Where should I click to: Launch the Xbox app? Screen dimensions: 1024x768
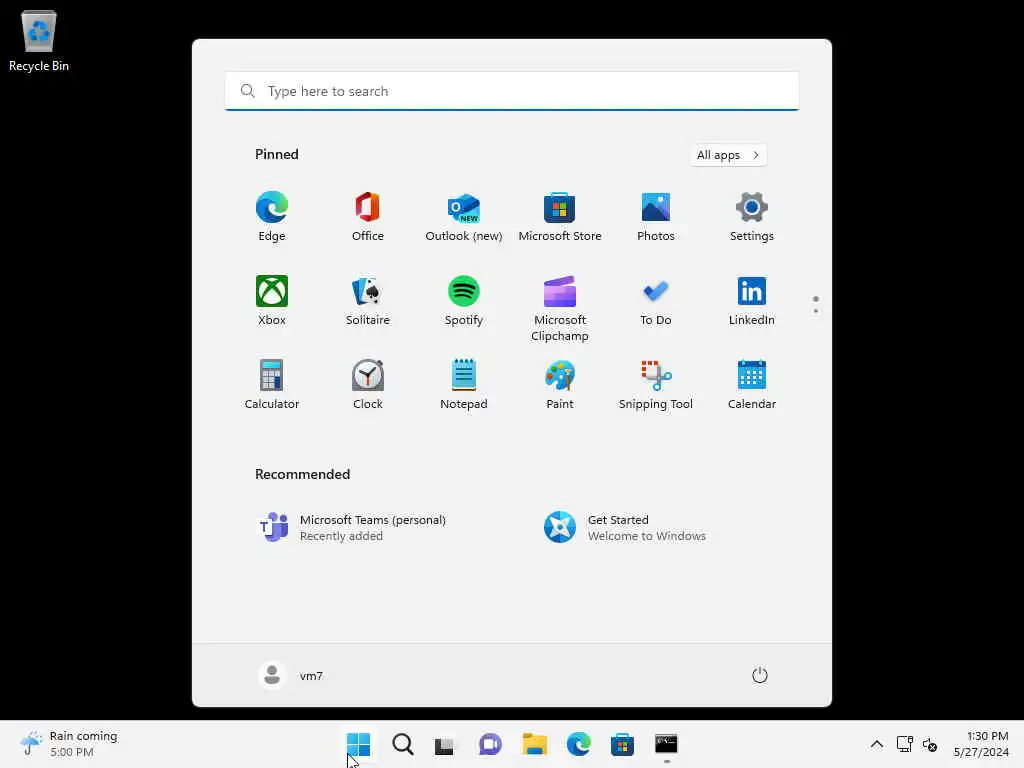click(x=272, y=300)
